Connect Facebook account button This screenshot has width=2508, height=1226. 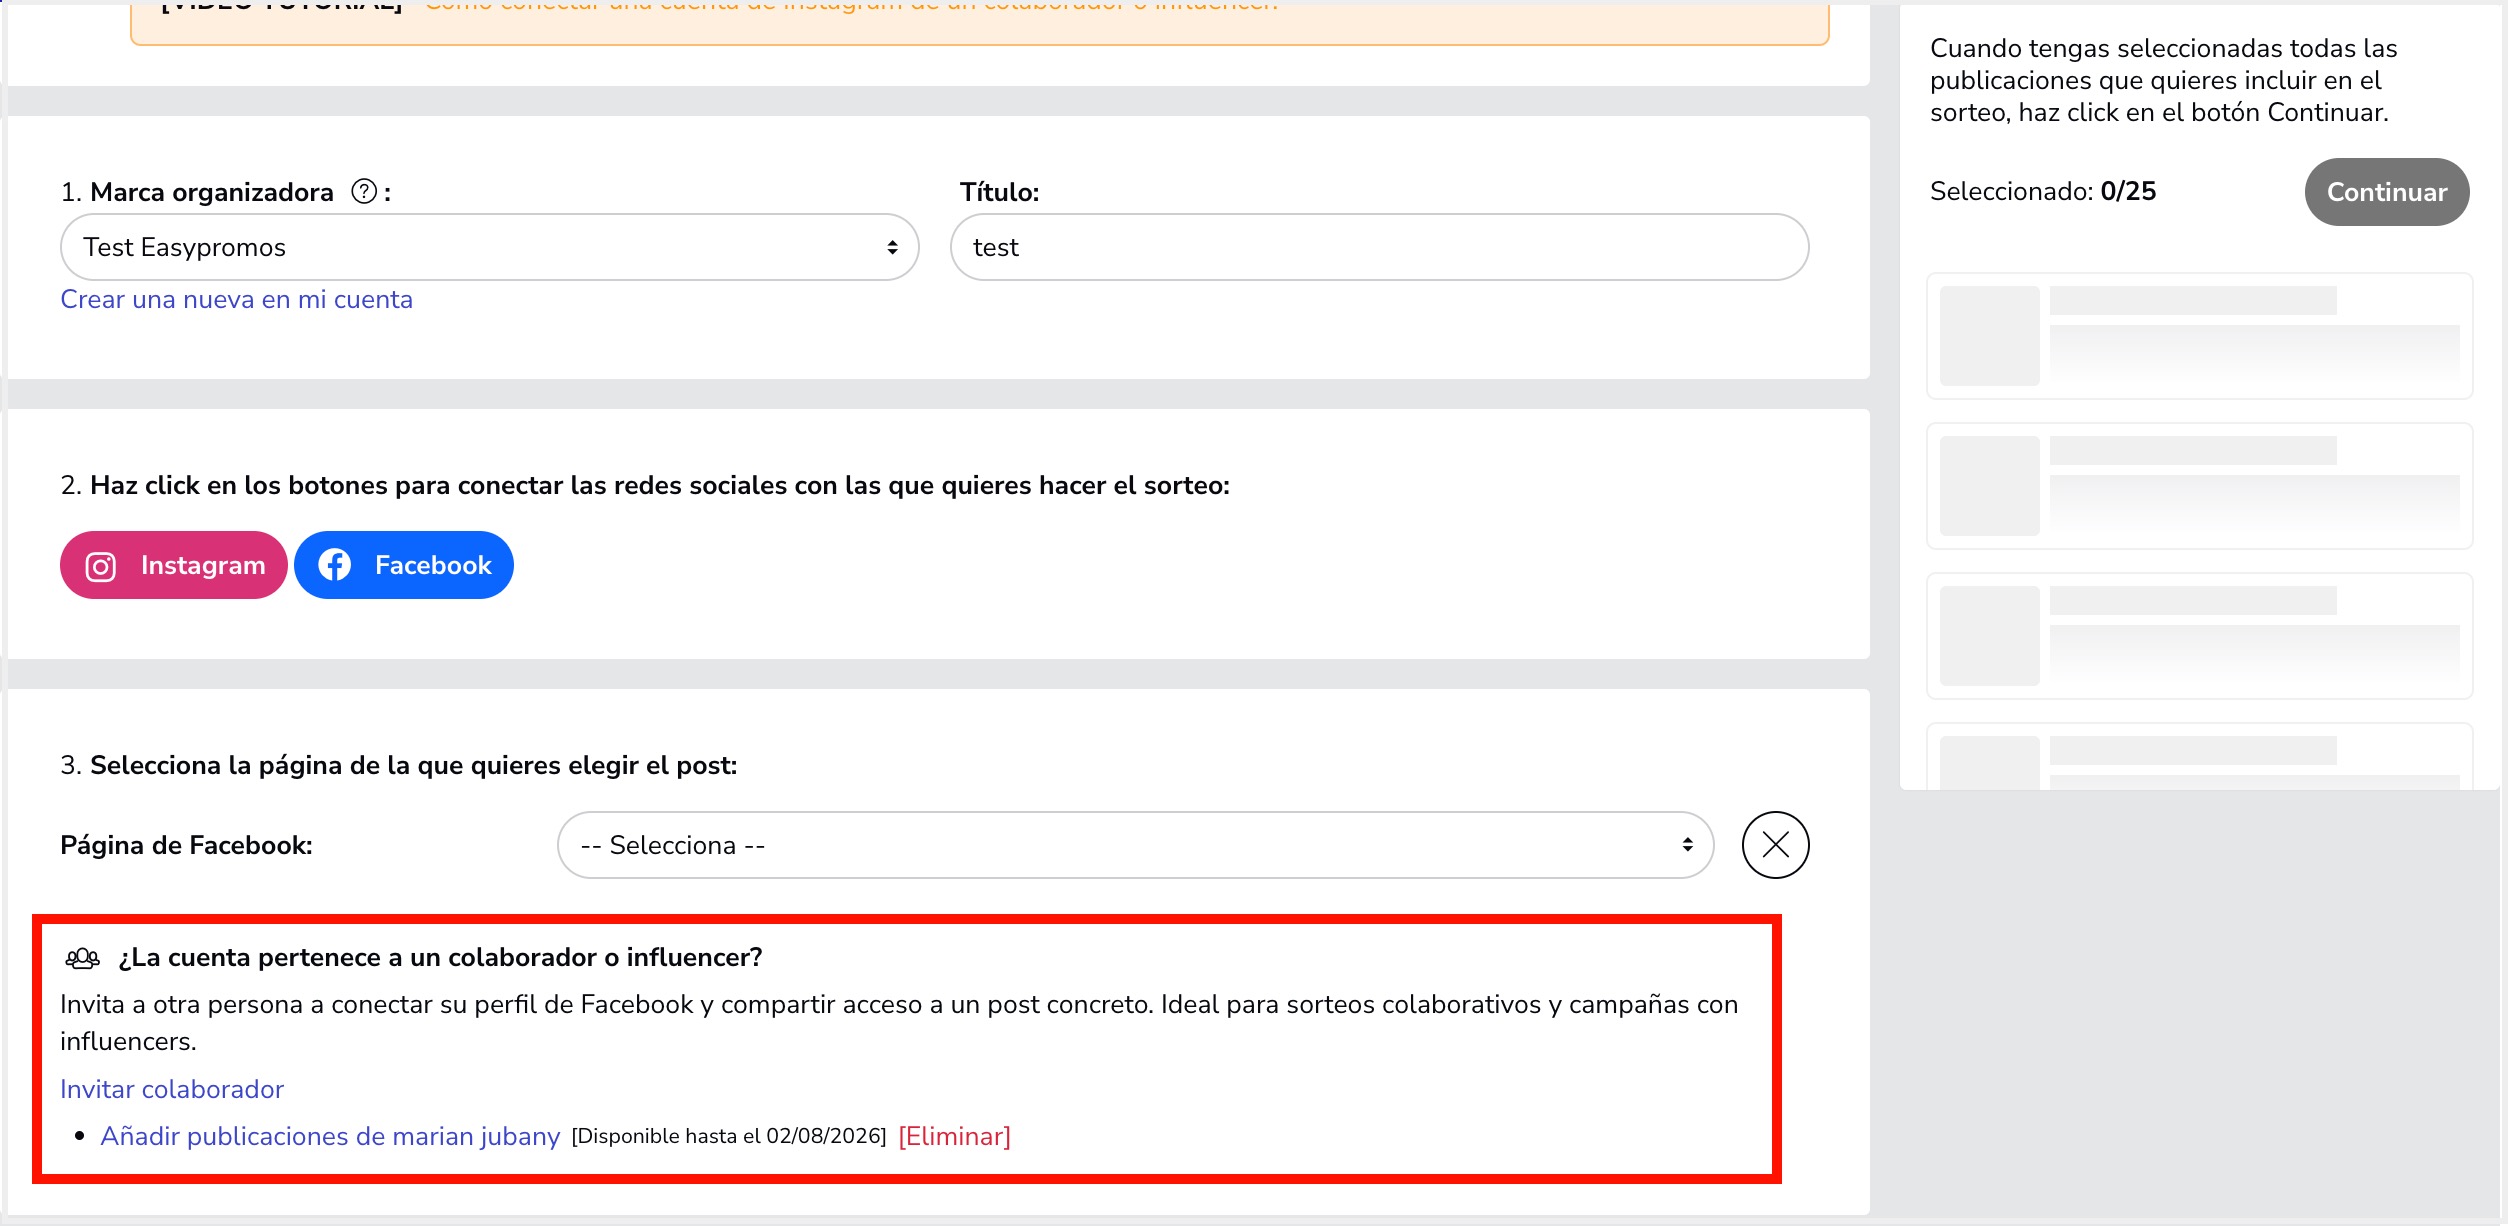[x=404, y=565]
